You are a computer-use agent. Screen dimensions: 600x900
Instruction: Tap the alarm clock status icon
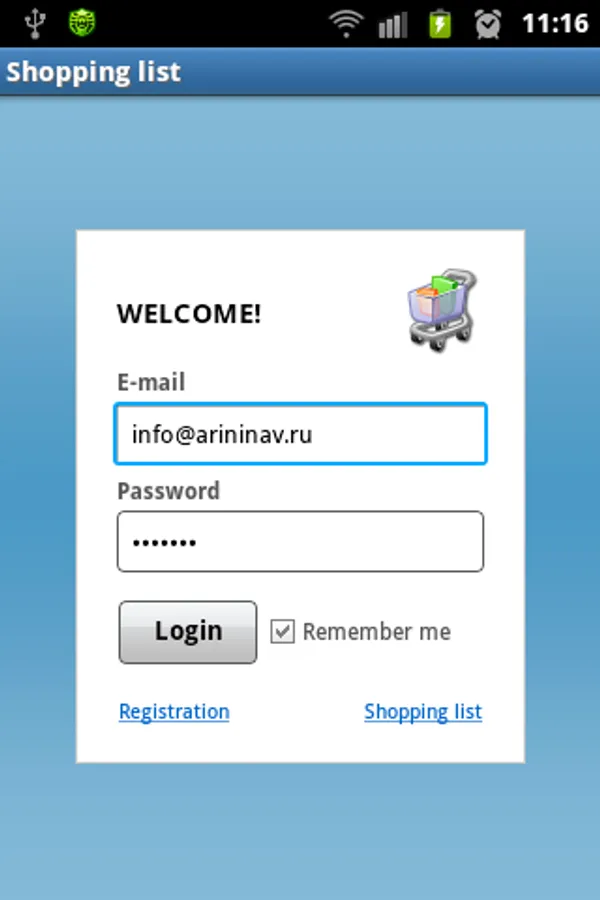pyautogui.click(x=487, y=24)
